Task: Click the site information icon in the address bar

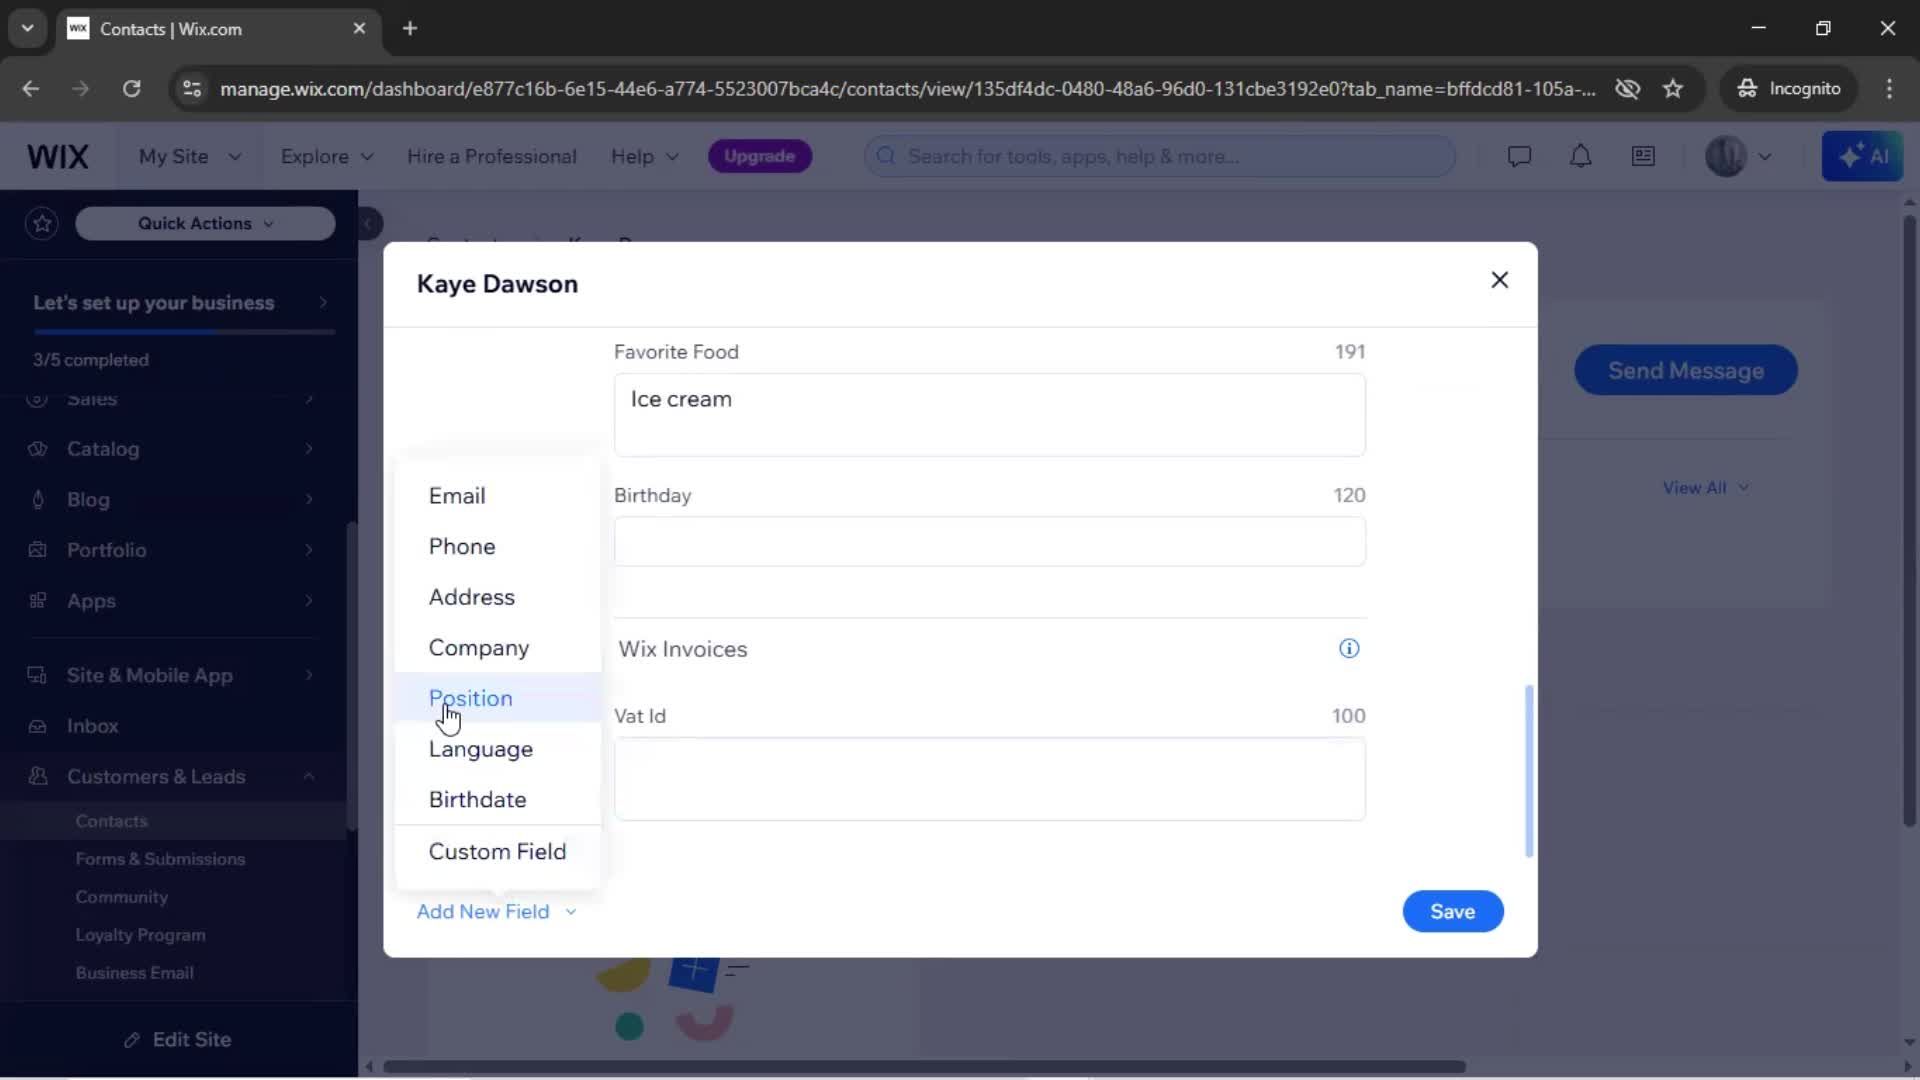Action: 191,89
